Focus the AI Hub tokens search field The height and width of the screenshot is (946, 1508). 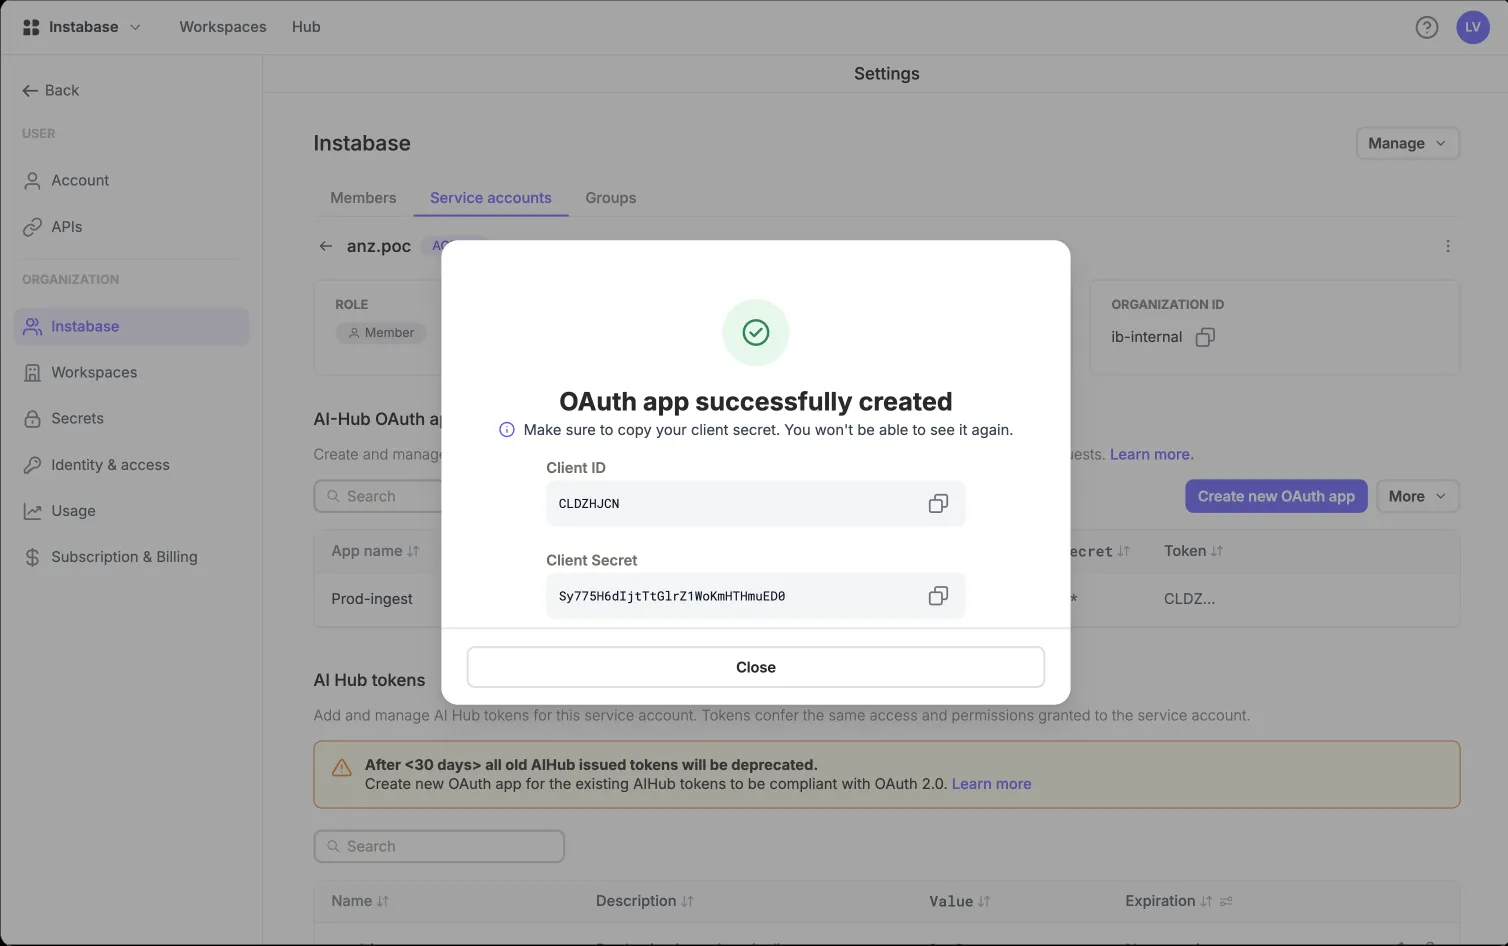pyautogui.click(x=439, y=846)
